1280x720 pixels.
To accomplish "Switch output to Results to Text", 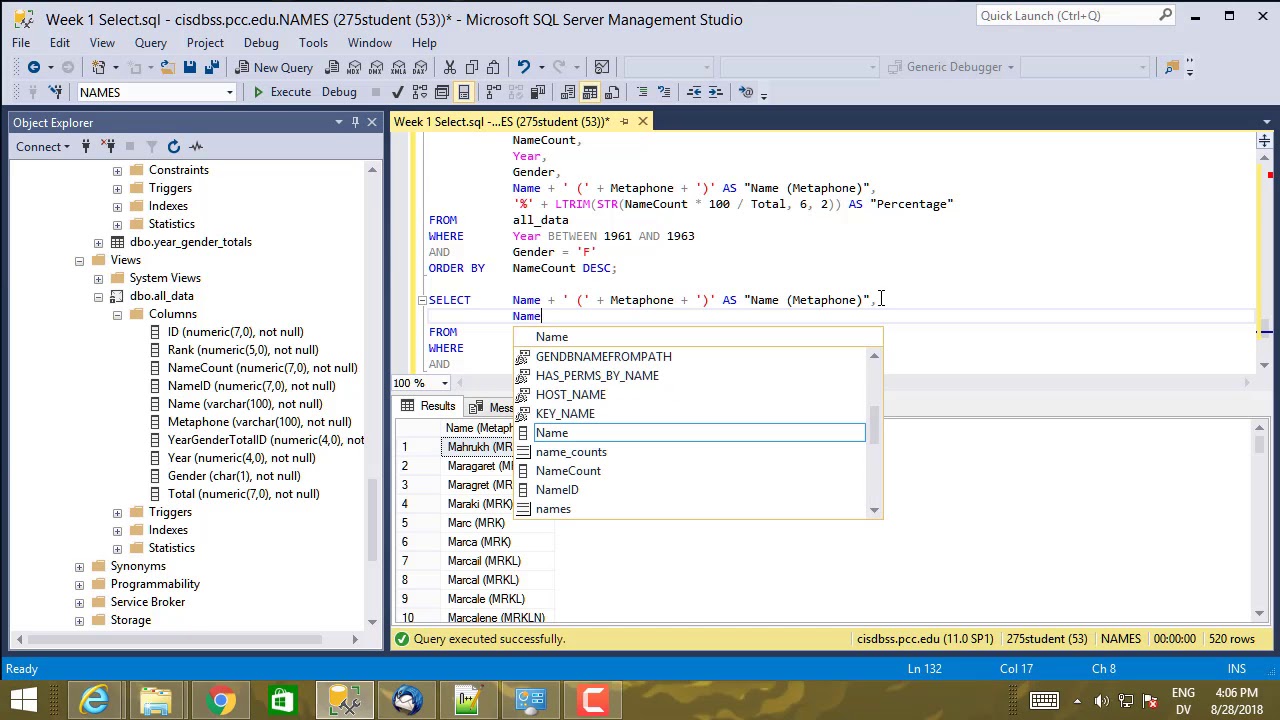I will click(x=567, y=92).
